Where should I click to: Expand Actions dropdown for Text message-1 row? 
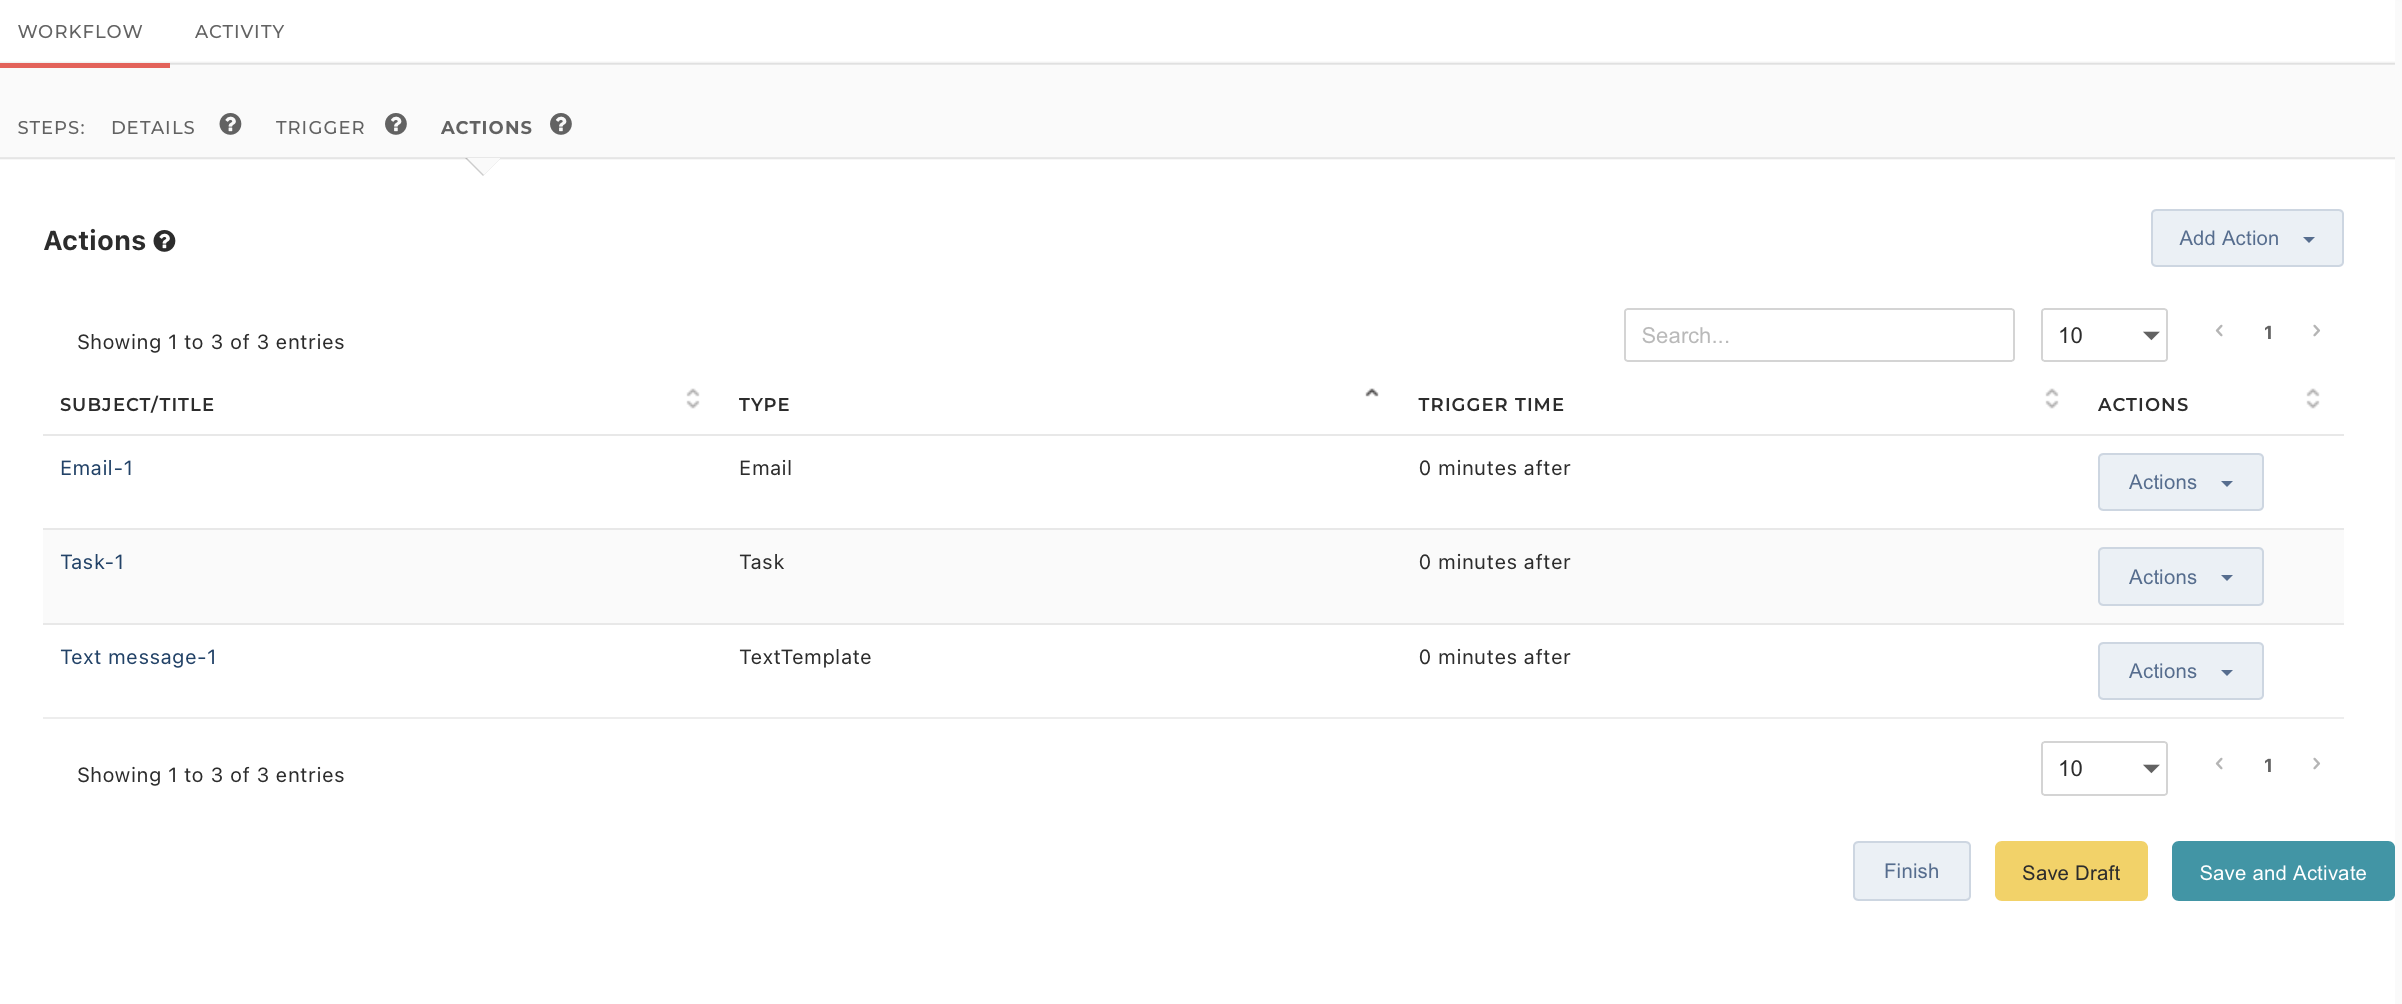(x=2180, y=671)
